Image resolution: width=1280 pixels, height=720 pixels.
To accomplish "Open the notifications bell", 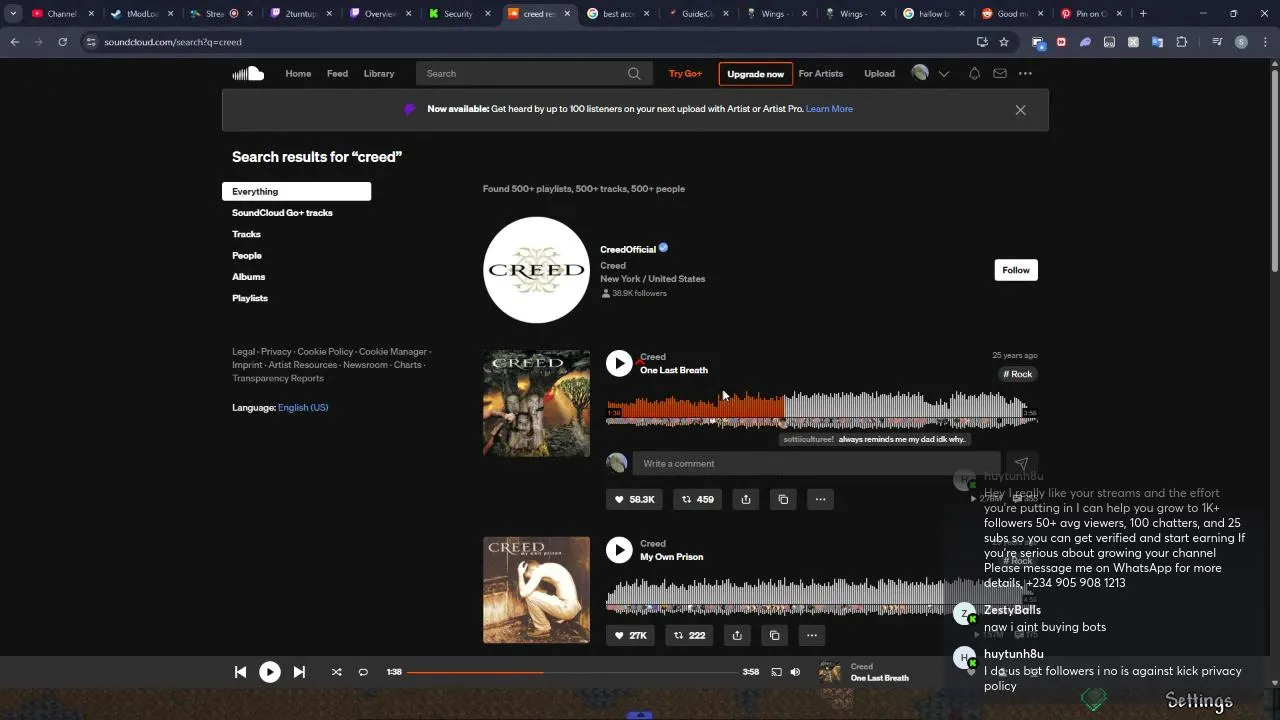I will [x=974, y=73].
